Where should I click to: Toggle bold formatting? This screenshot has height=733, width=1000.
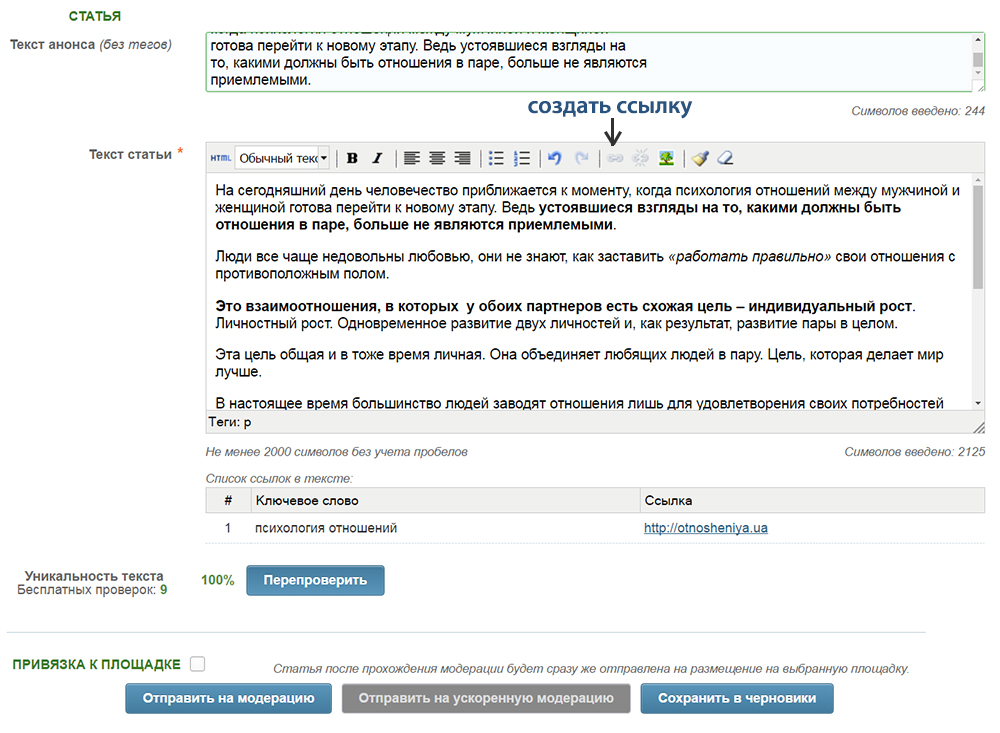coord(352,158)
